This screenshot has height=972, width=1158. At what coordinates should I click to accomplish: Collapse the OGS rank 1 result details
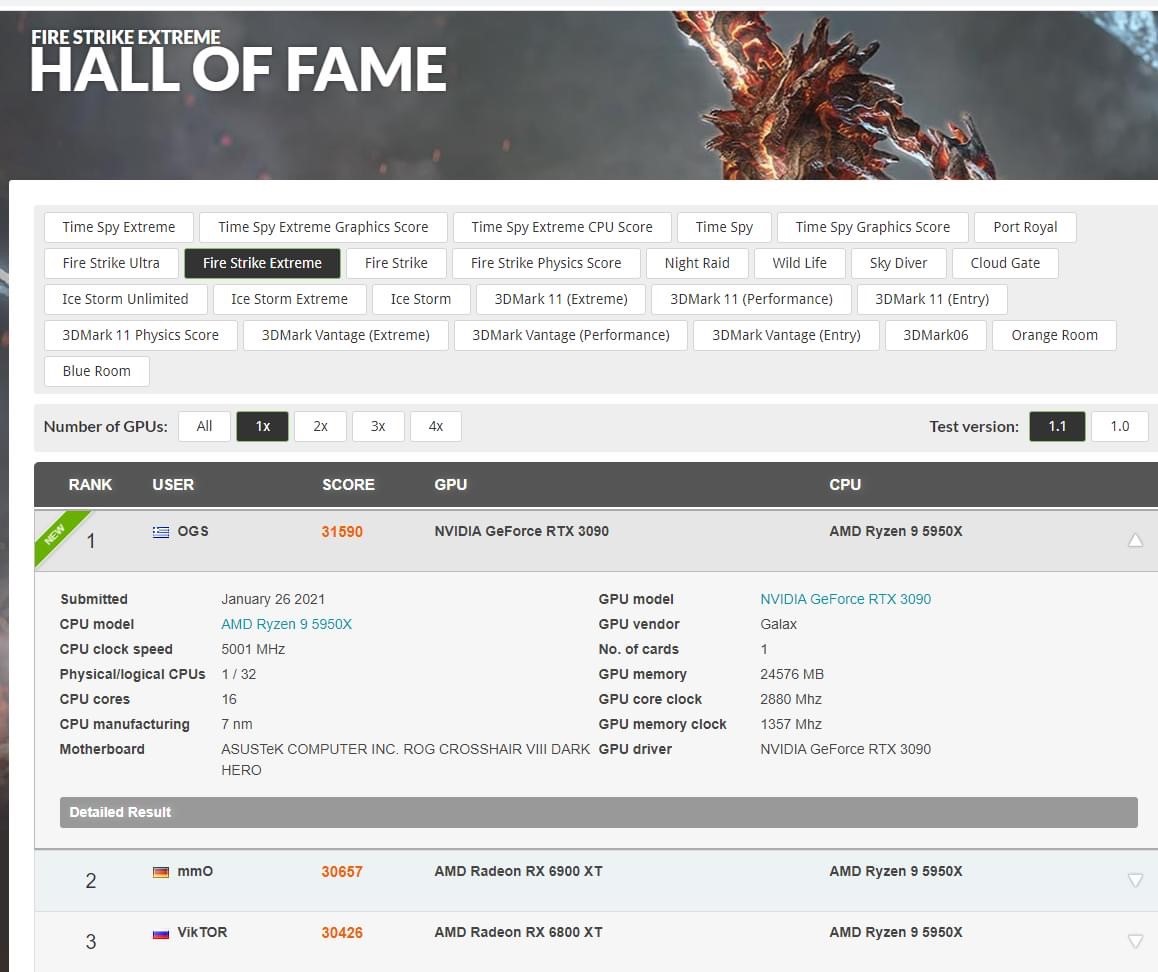(x=1135, y=540)
